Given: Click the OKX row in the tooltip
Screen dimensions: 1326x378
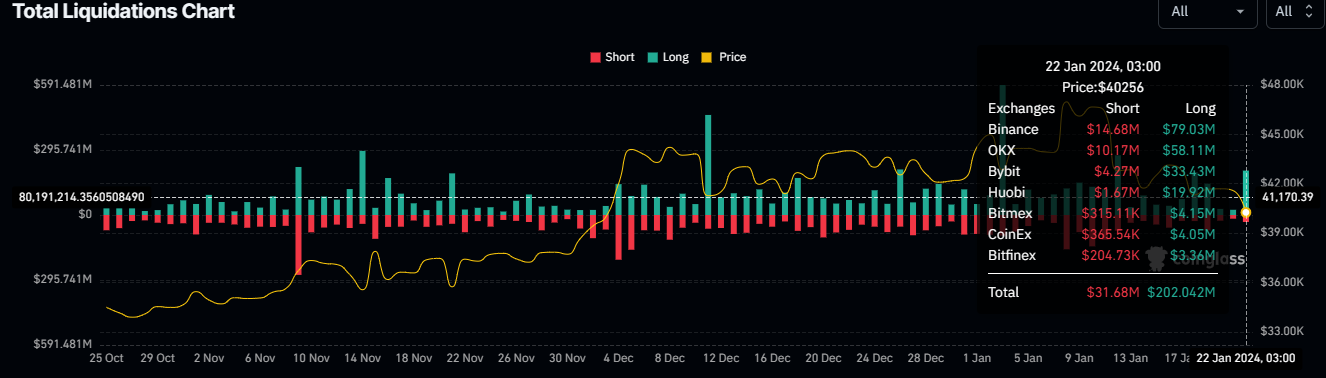Looking at the screenshot, I should coord(1102,150).
